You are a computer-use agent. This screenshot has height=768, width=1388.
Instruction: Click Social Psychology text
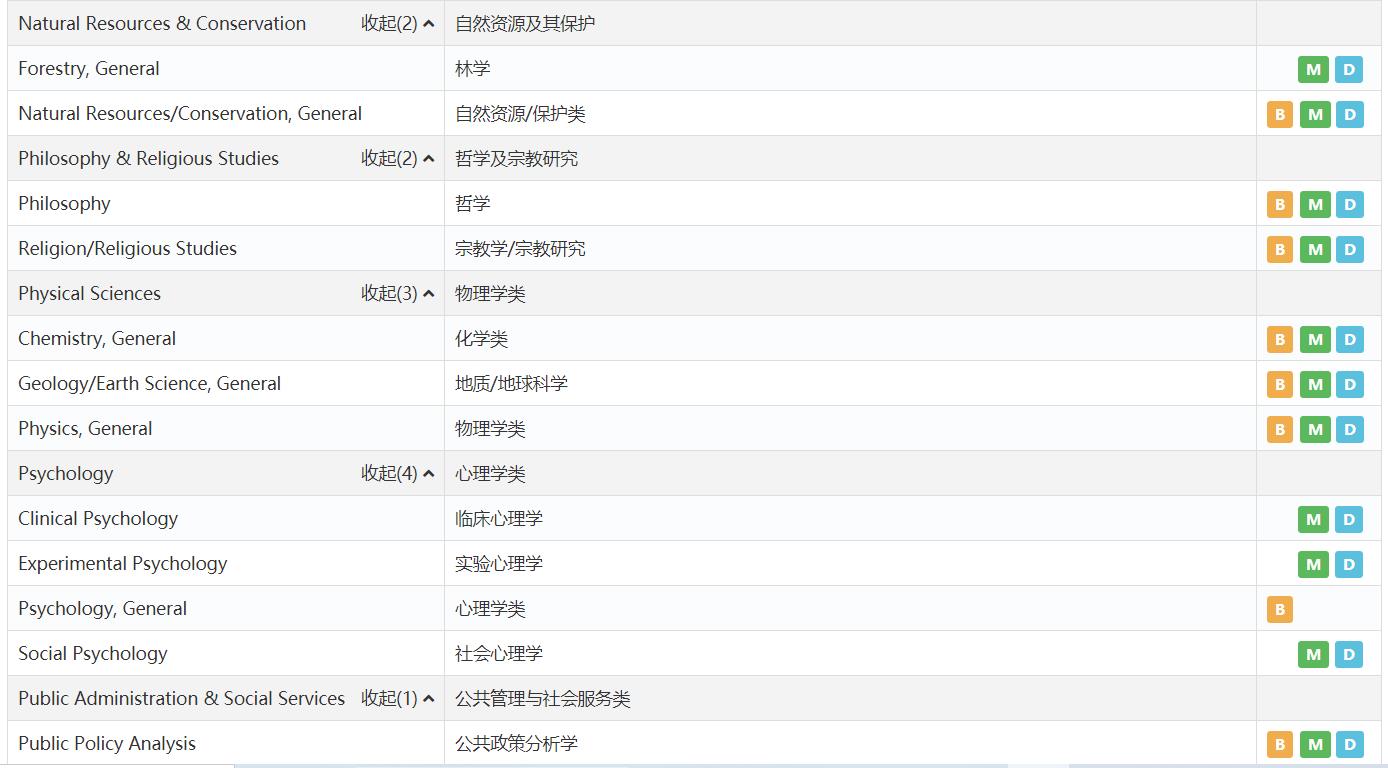93,654
